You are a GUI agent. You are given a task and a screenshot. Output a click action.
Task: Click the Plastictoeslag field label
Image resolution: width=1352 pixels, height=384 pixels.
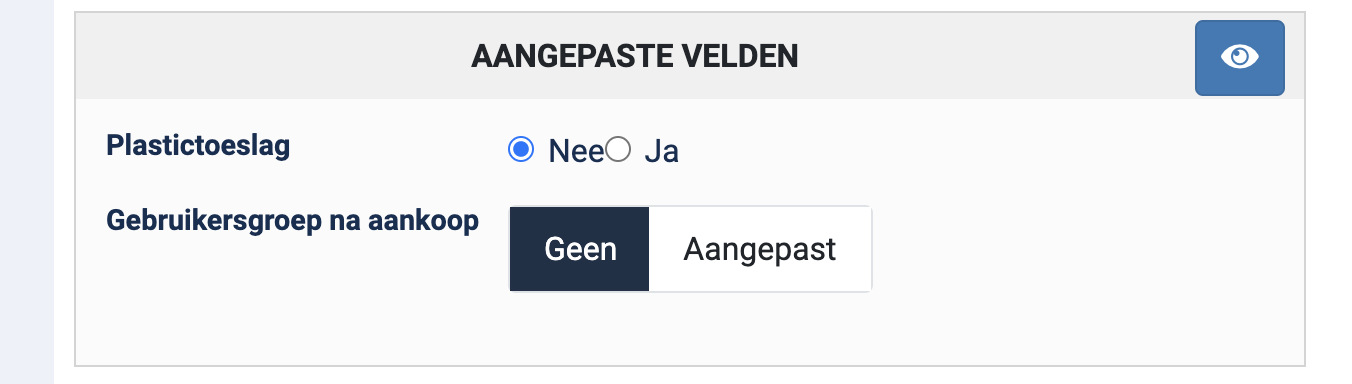[198, 146]
